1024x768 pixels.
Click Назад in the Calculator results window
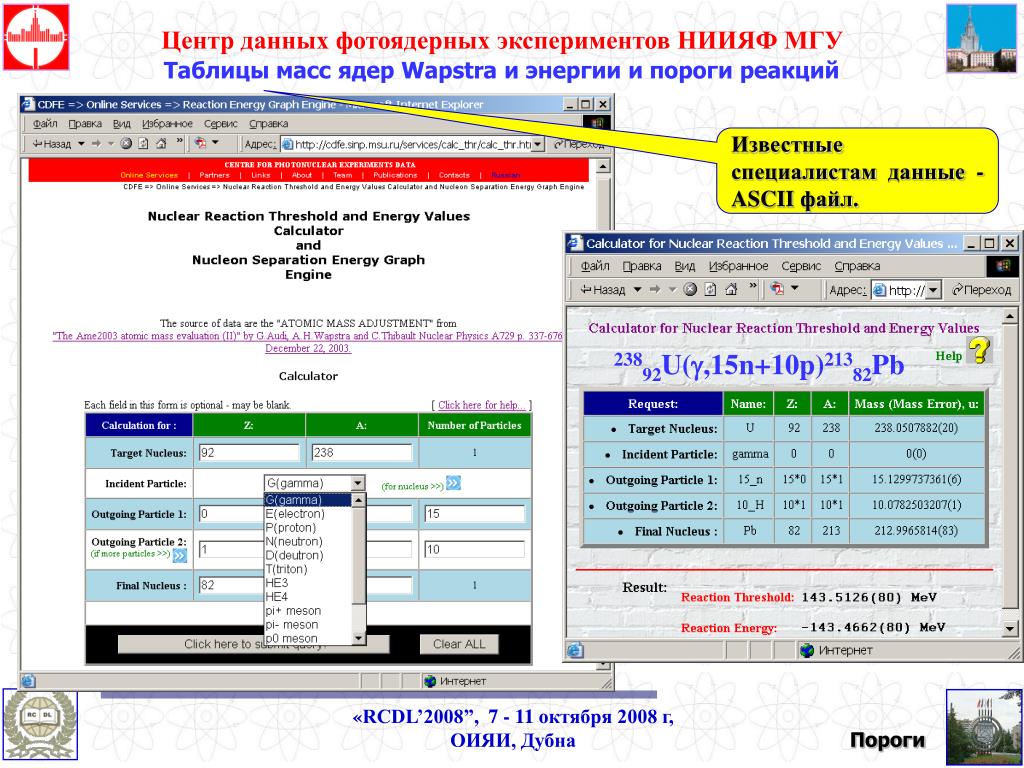tap(602, 289)
